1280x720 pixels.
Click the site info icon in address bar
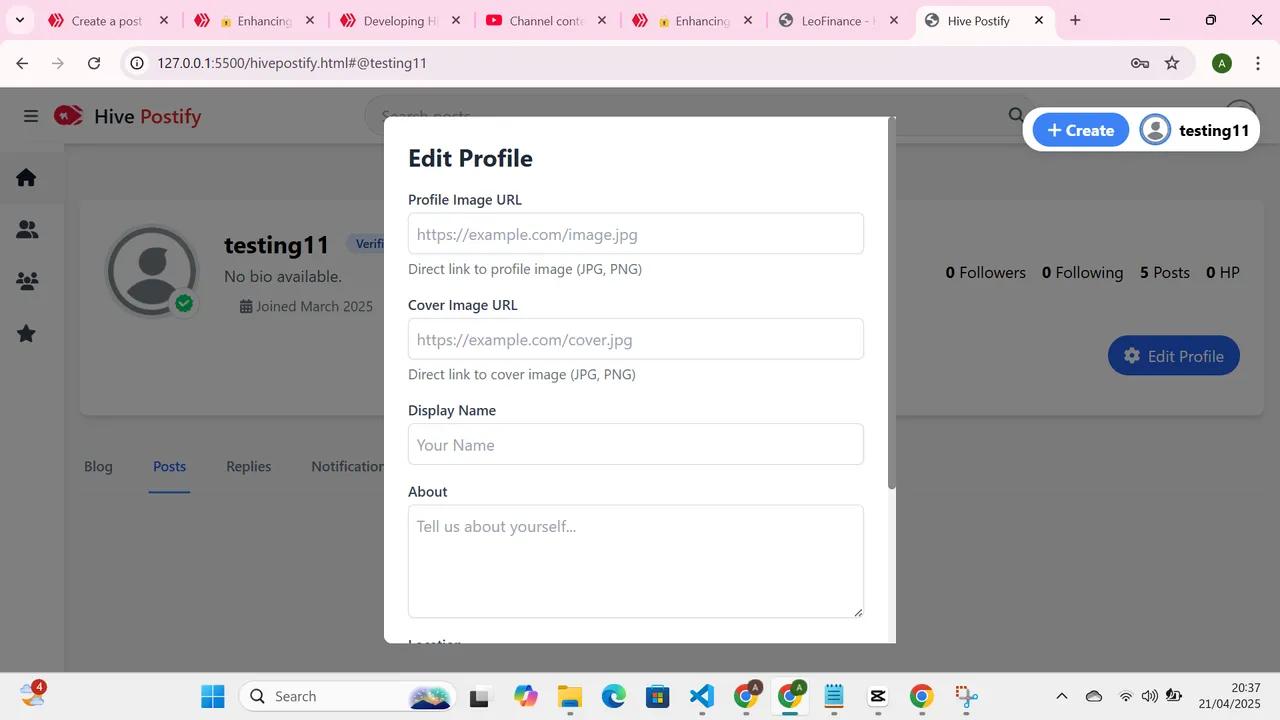click(138, 63)
